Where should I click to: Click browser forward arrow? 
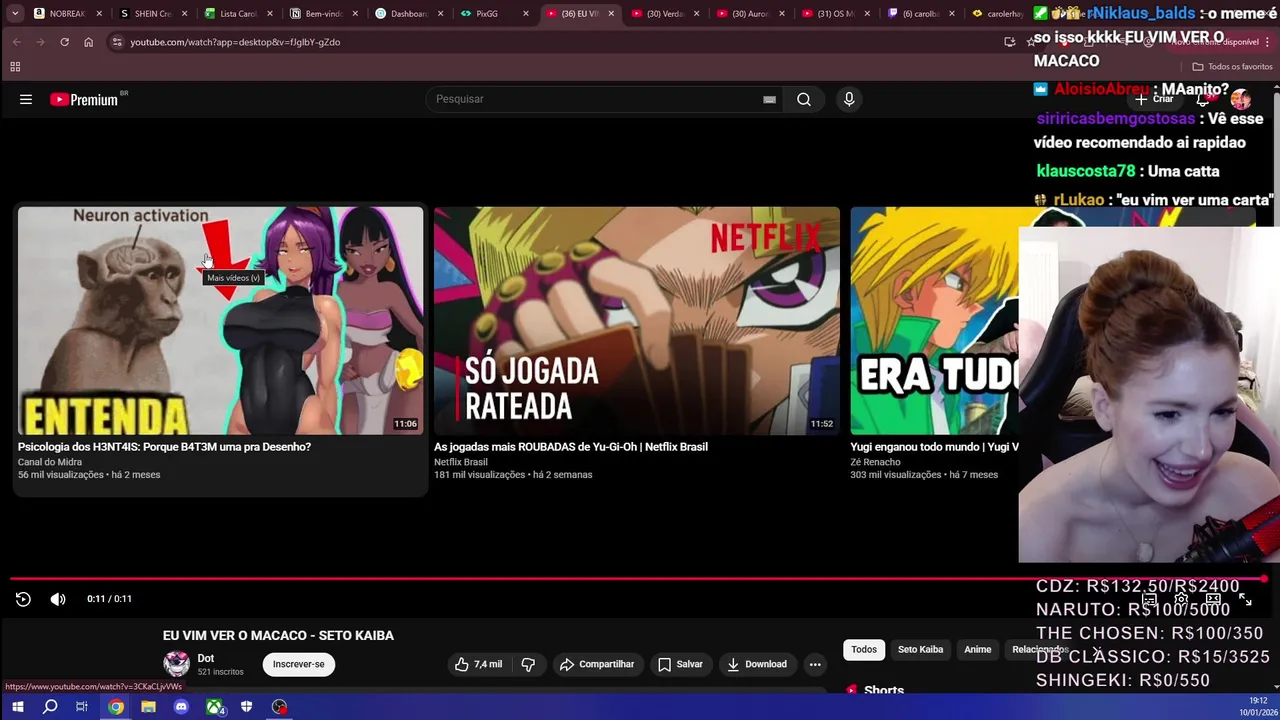click(x=40, y=42)
